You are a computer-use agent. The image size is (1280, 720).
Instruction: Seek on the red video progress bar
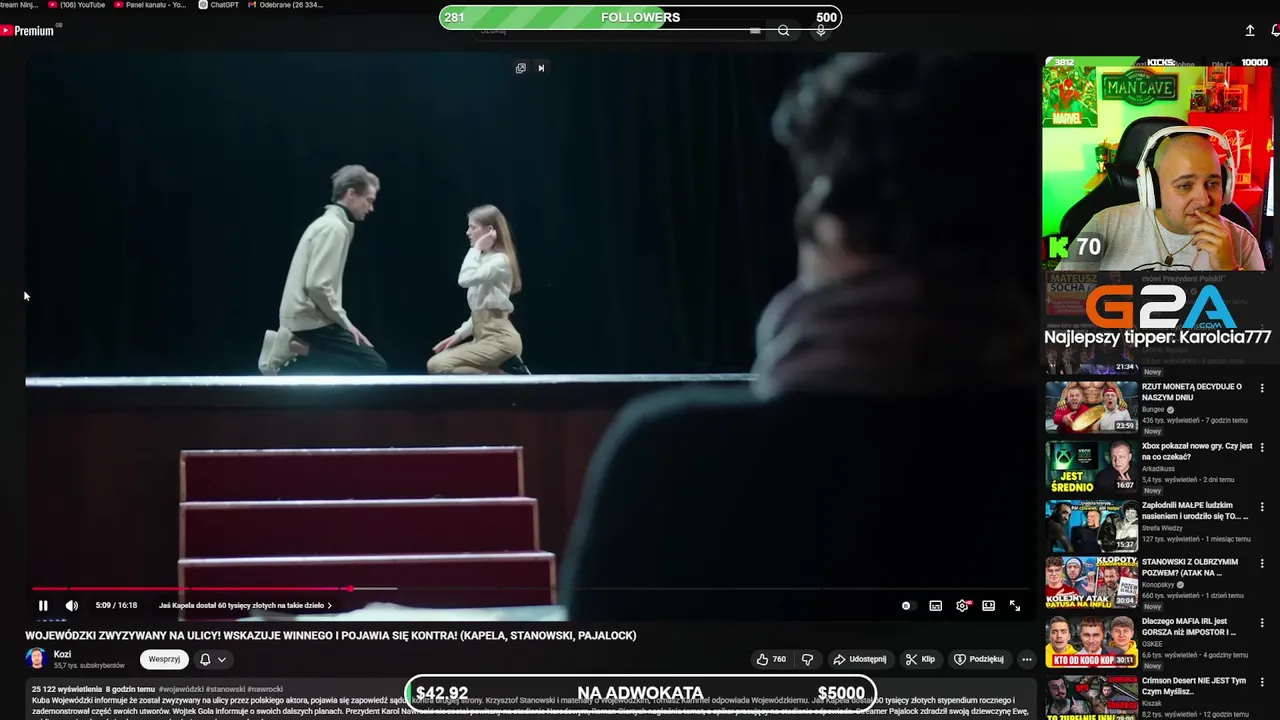tap(530, 589)
